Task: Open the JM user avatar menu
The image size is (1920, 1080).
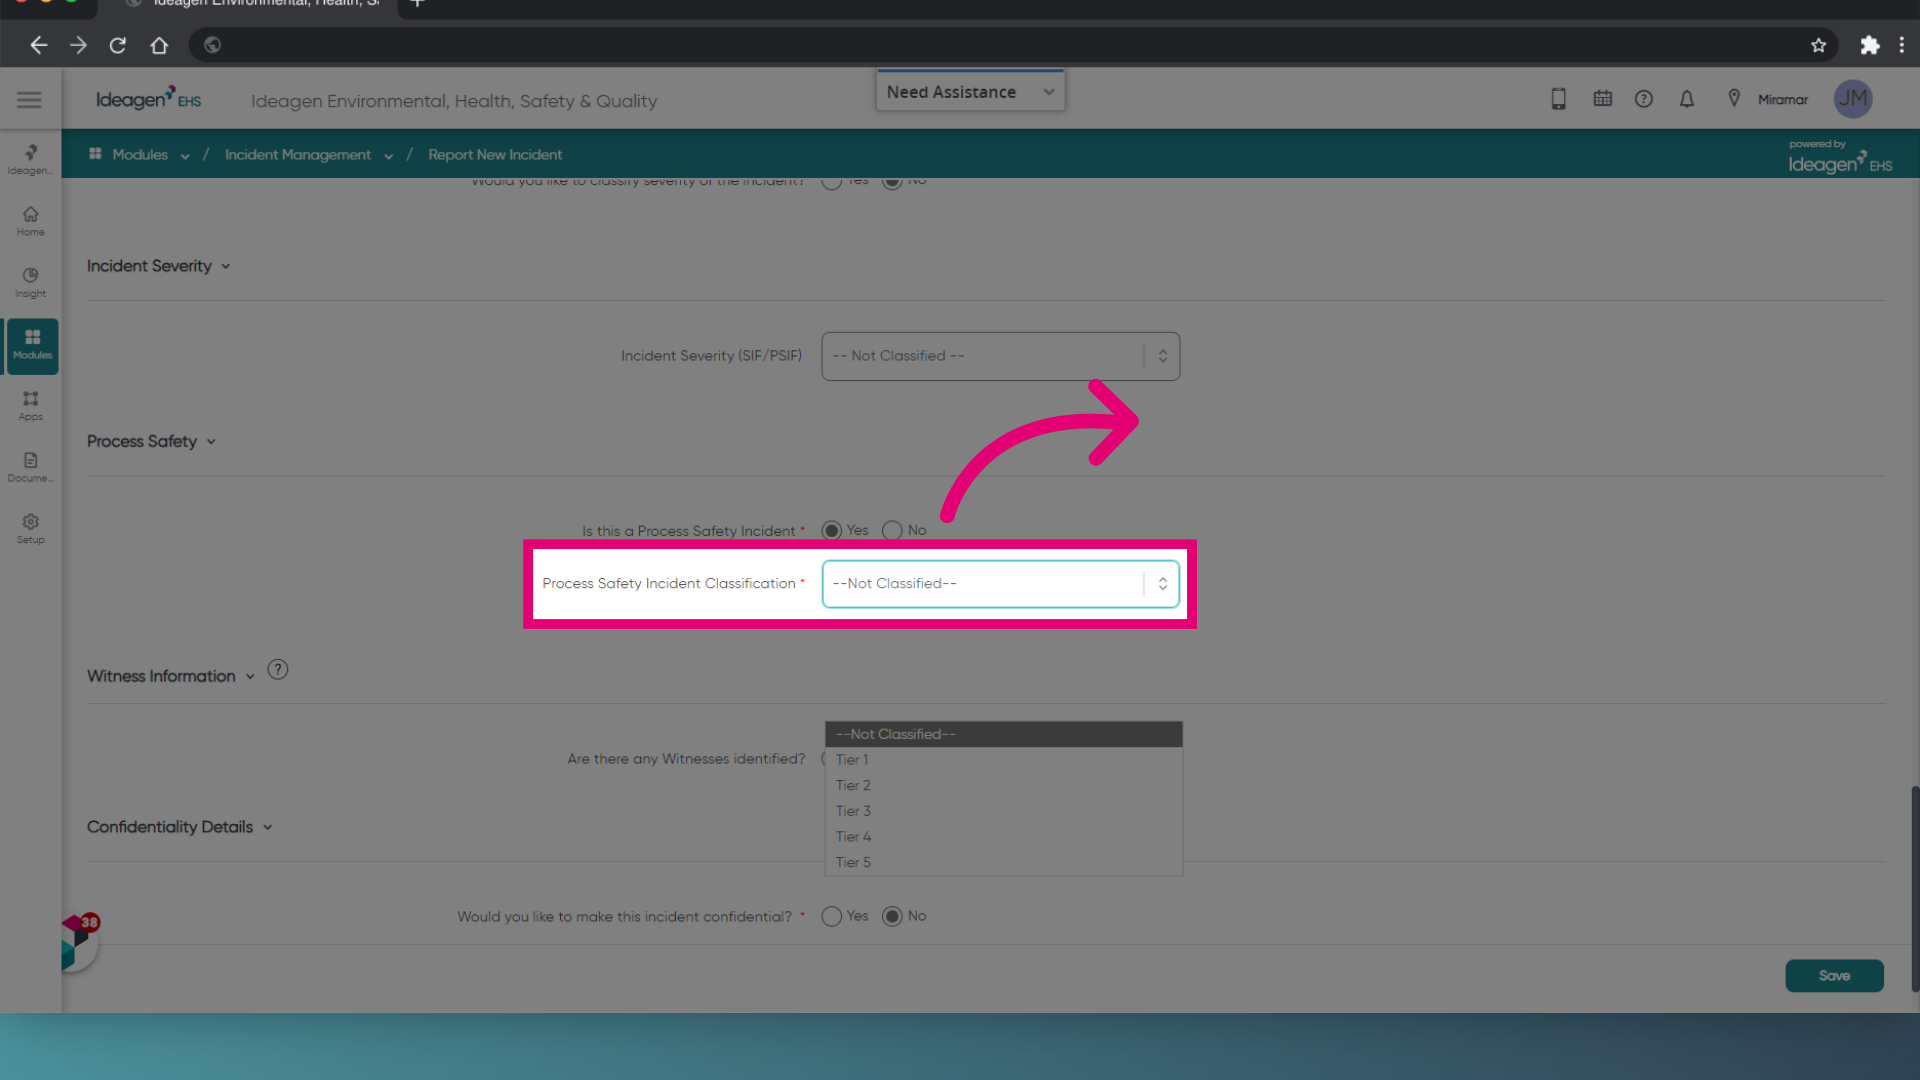Action: point(1853,99)
